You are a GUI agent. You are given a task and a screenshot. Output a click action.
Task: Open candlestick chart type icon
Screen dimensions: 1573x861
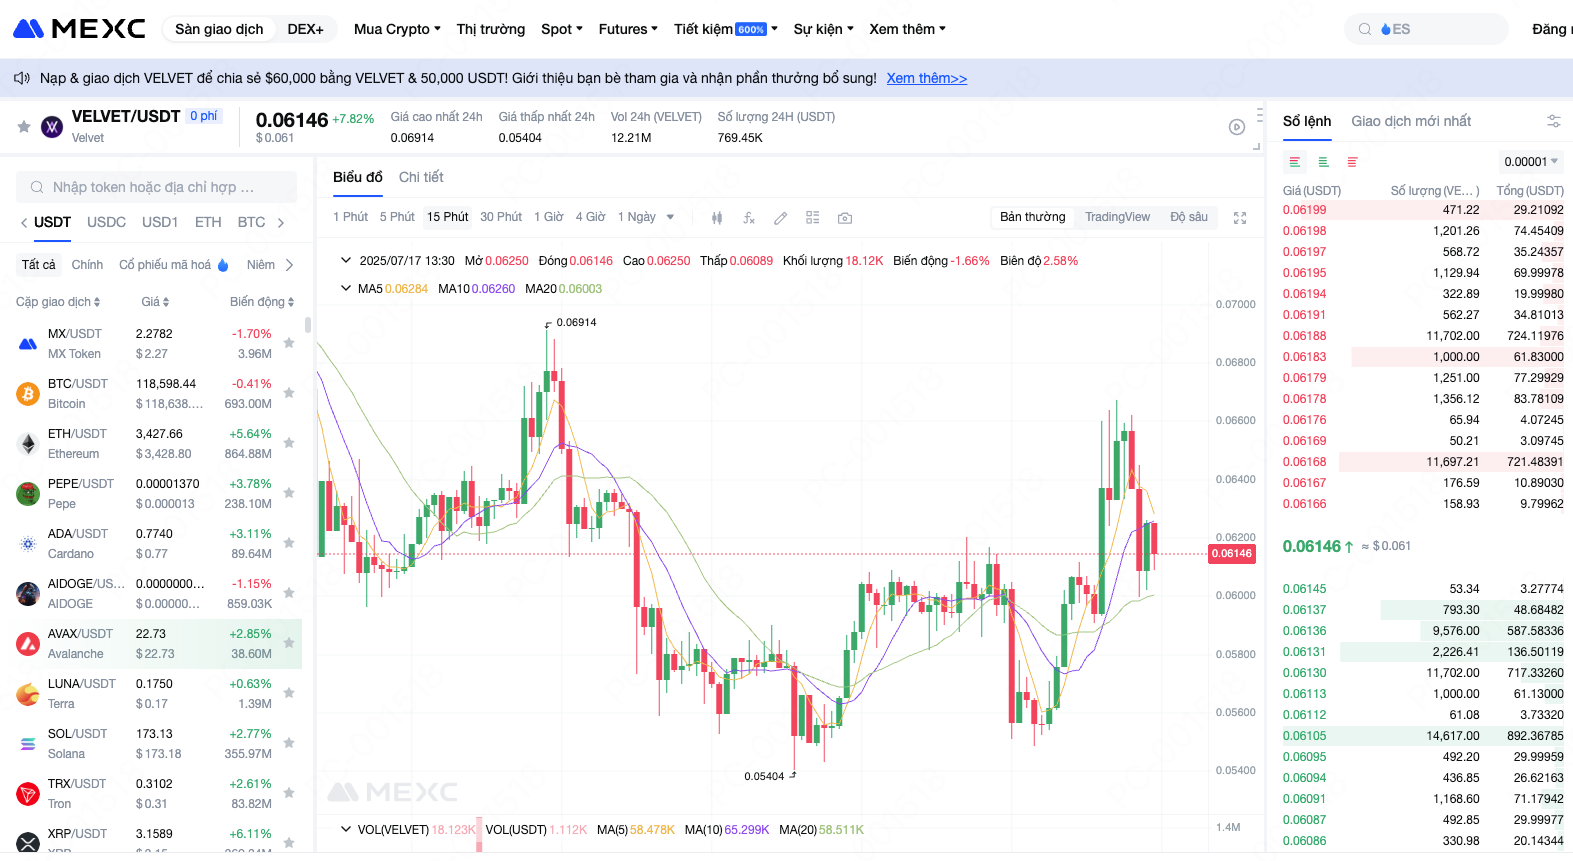point(717,218)
